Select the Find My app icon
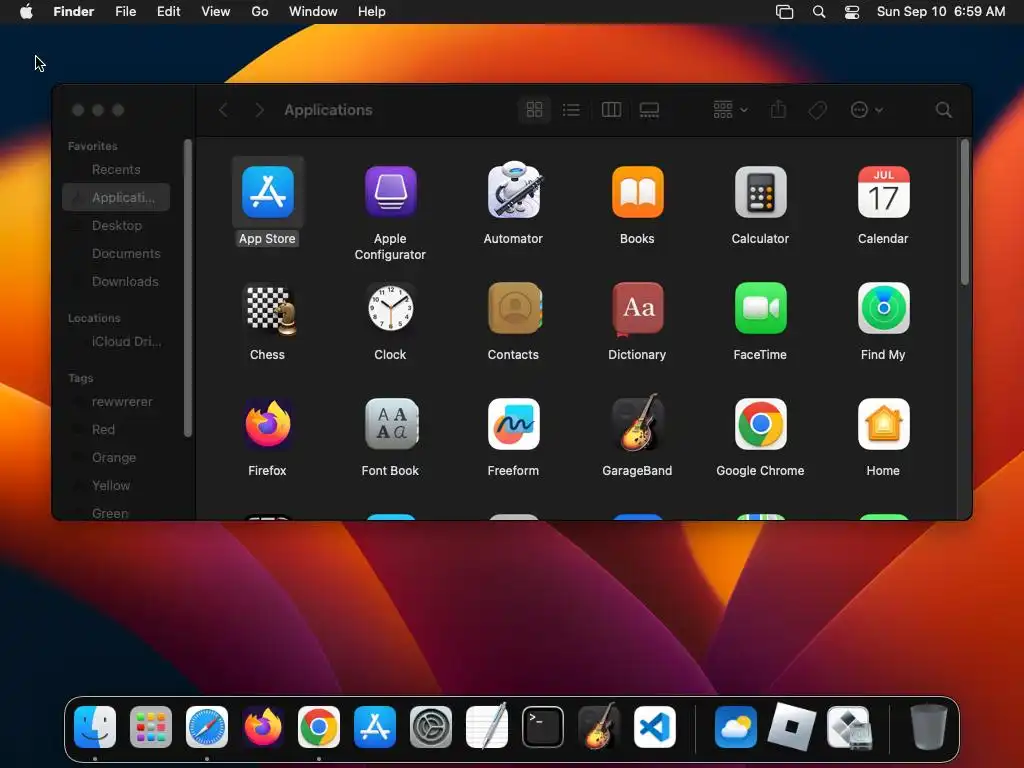 click(883, 308)
